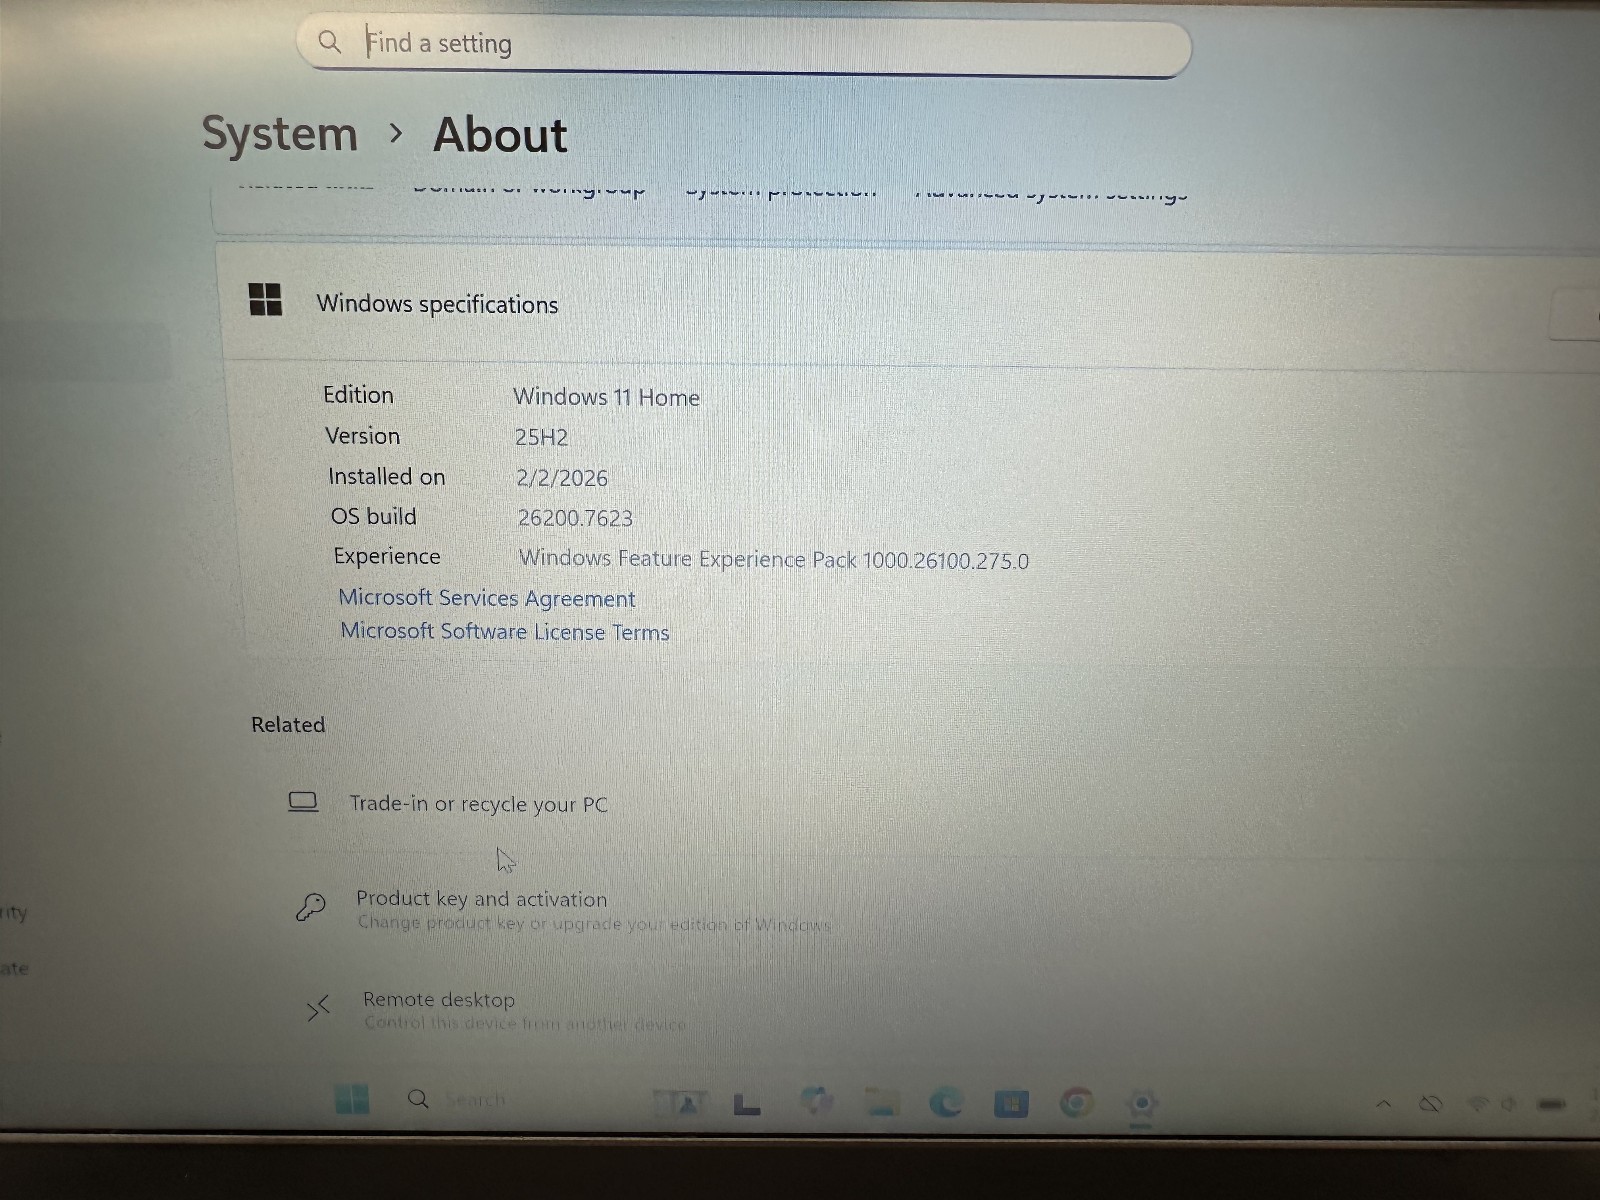The width and height of the screenshot is (1600, 1200).
Task: Select the Feature Experience Pack text
Action: coord(773,559)
